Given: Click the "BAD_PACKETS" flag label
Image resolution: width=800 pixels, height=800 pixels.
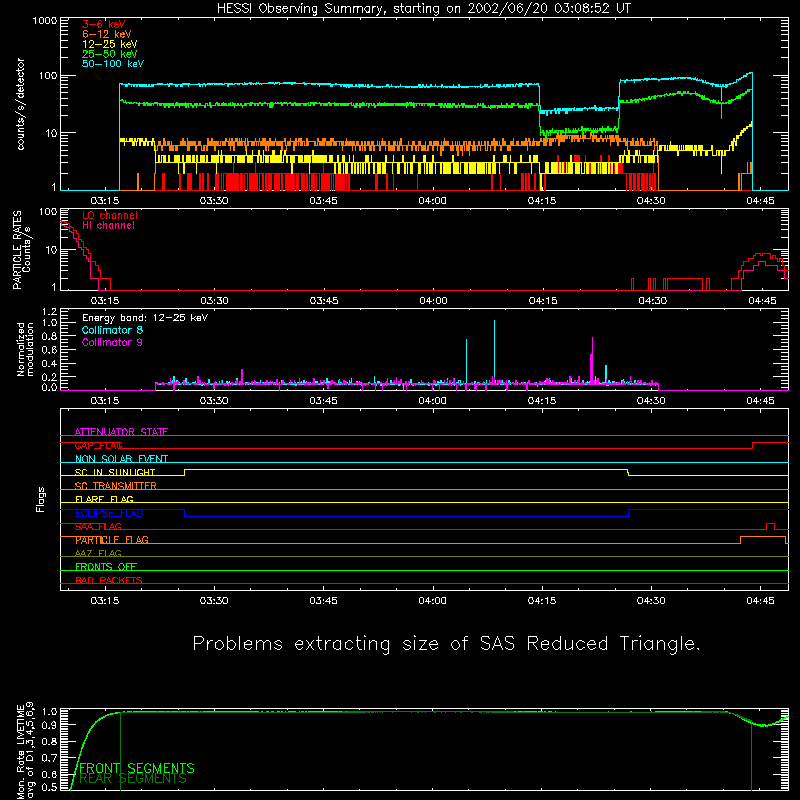Looking at the screenshot, I should (x=109, y=580).
